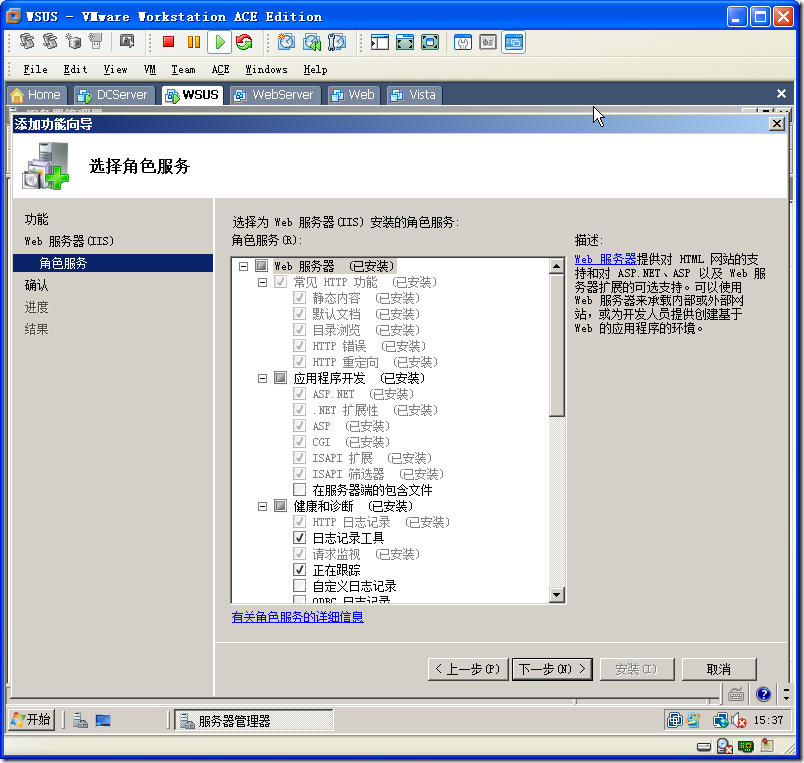This screenshot has height=763, width=804.
Task: Switch to the Home tab
Action: click(36, 95)
